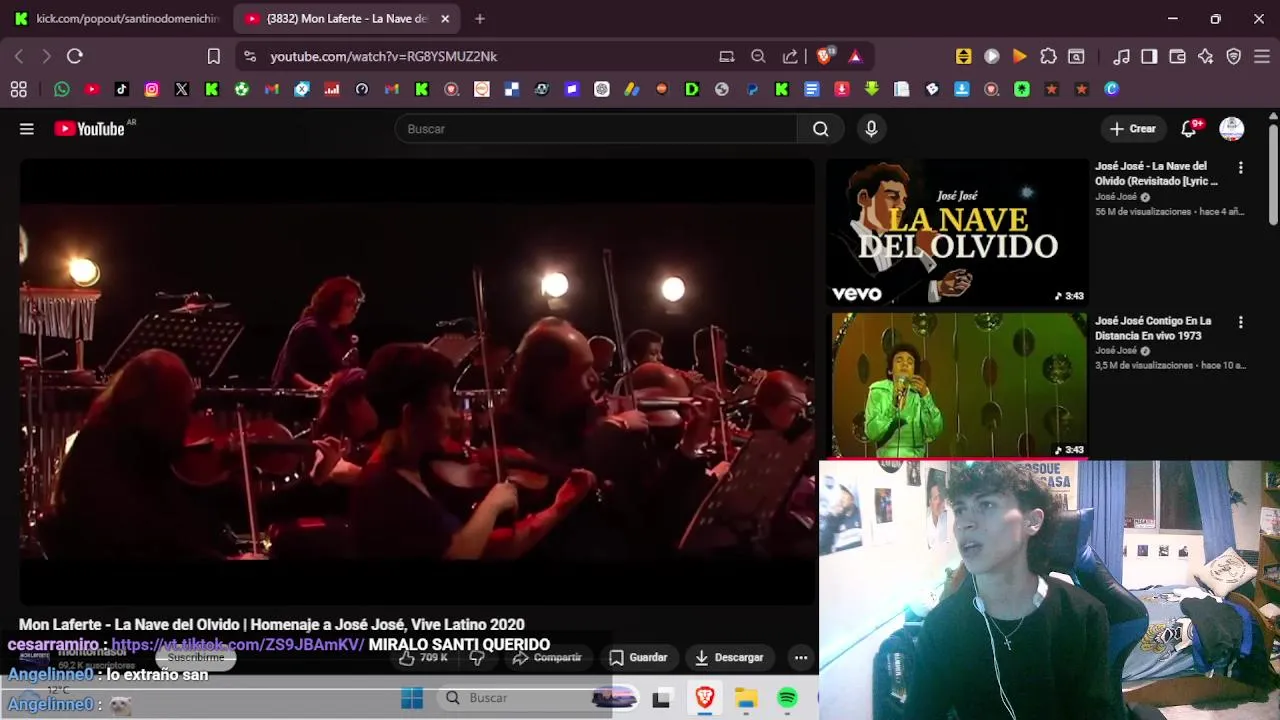Viewport: 1280px width, 720px height.
Task: Open the first Gmail bookmark
Action: pos(272,89)
